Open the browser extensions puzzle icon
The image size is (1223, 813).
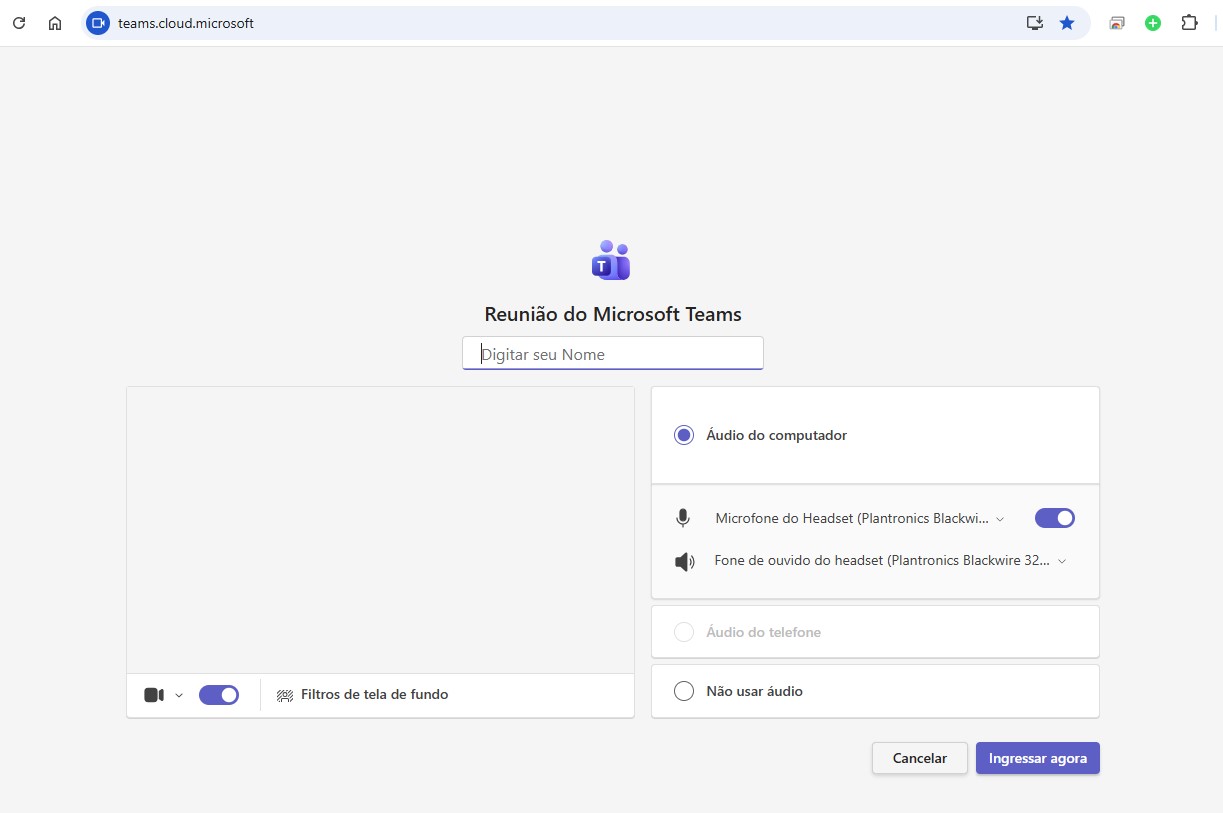pos(1189,22)
